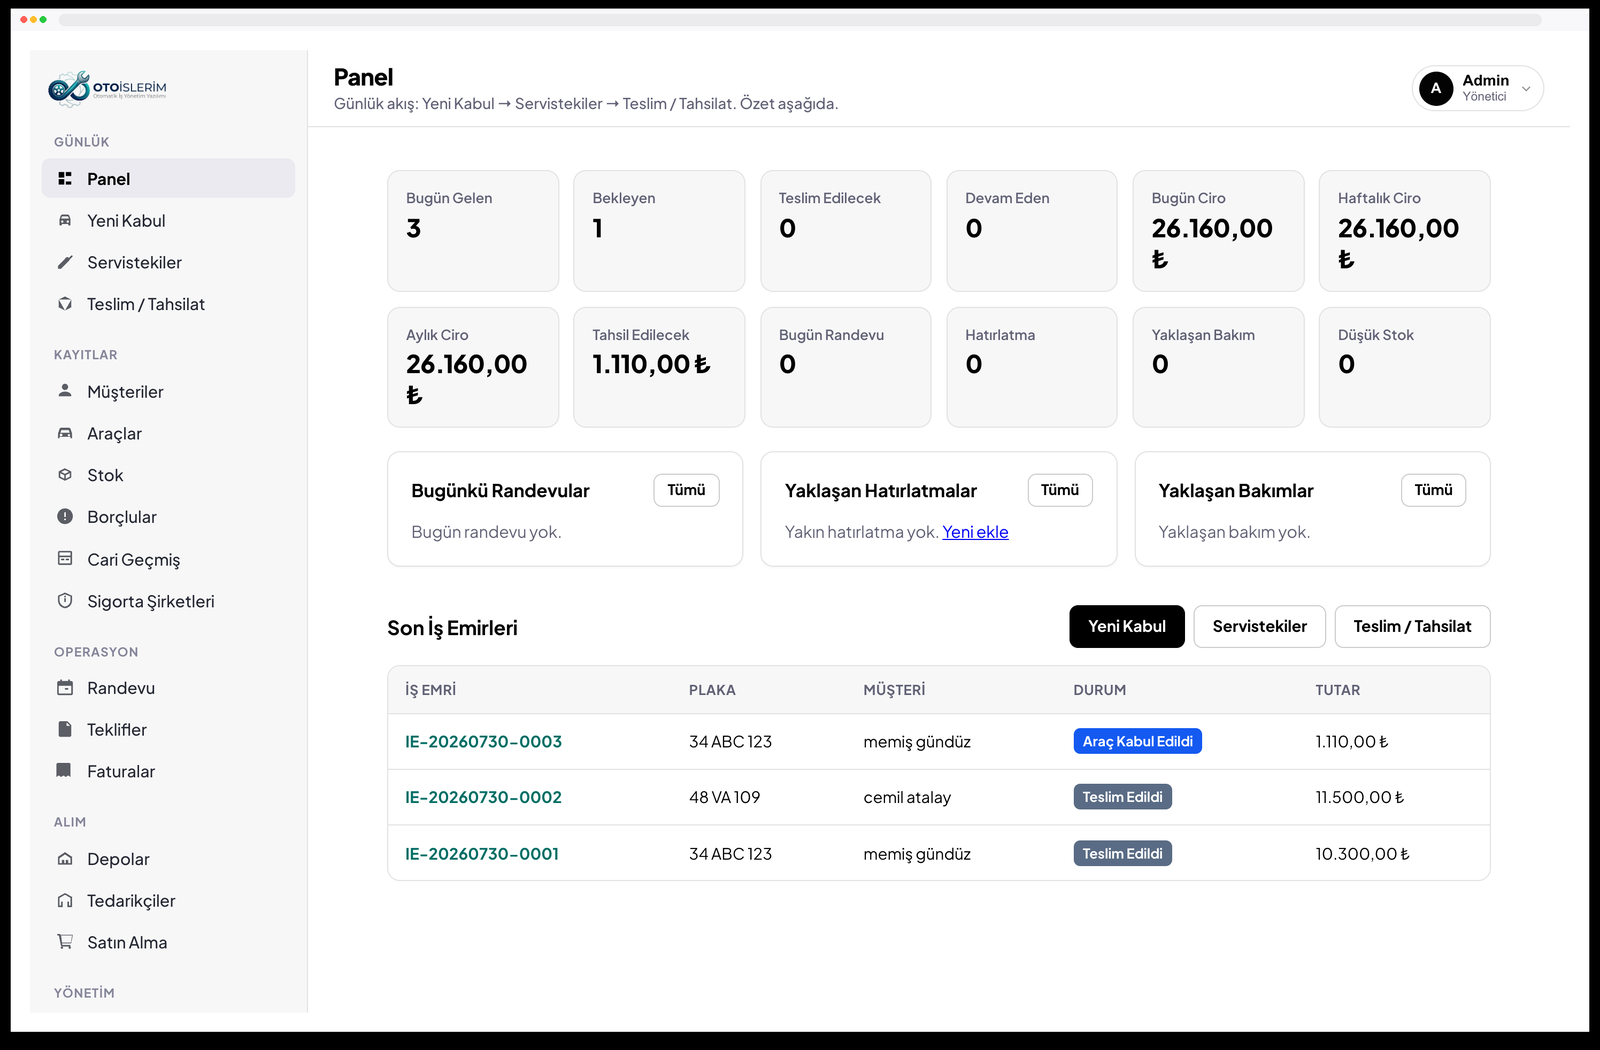The height and width of the screenshot is (1050, 1600).
Task: Click the black Yeni Kabul button
Action: click(1127, 626)
